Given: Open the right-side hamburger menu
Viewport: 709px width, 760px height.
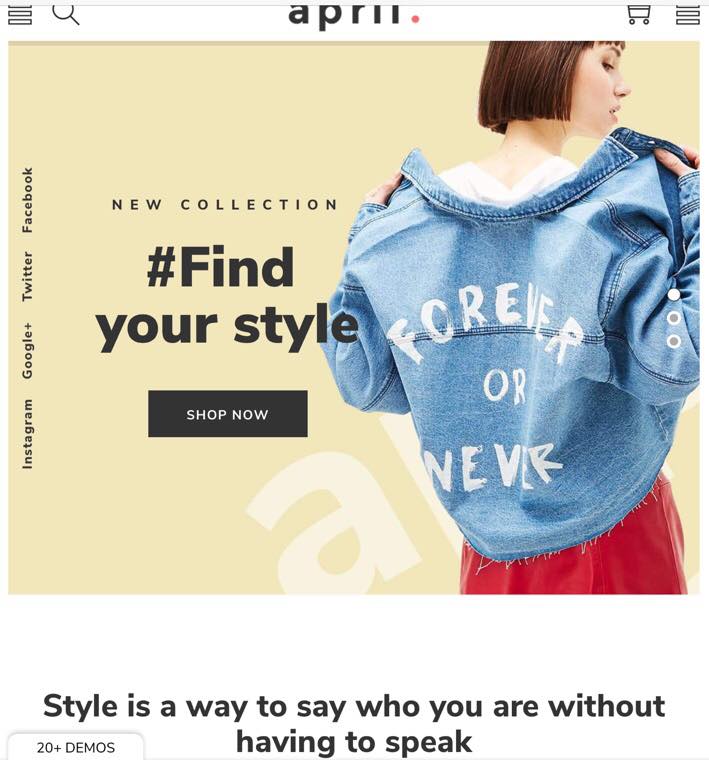Looking at the screenshot, I should 688,15.
